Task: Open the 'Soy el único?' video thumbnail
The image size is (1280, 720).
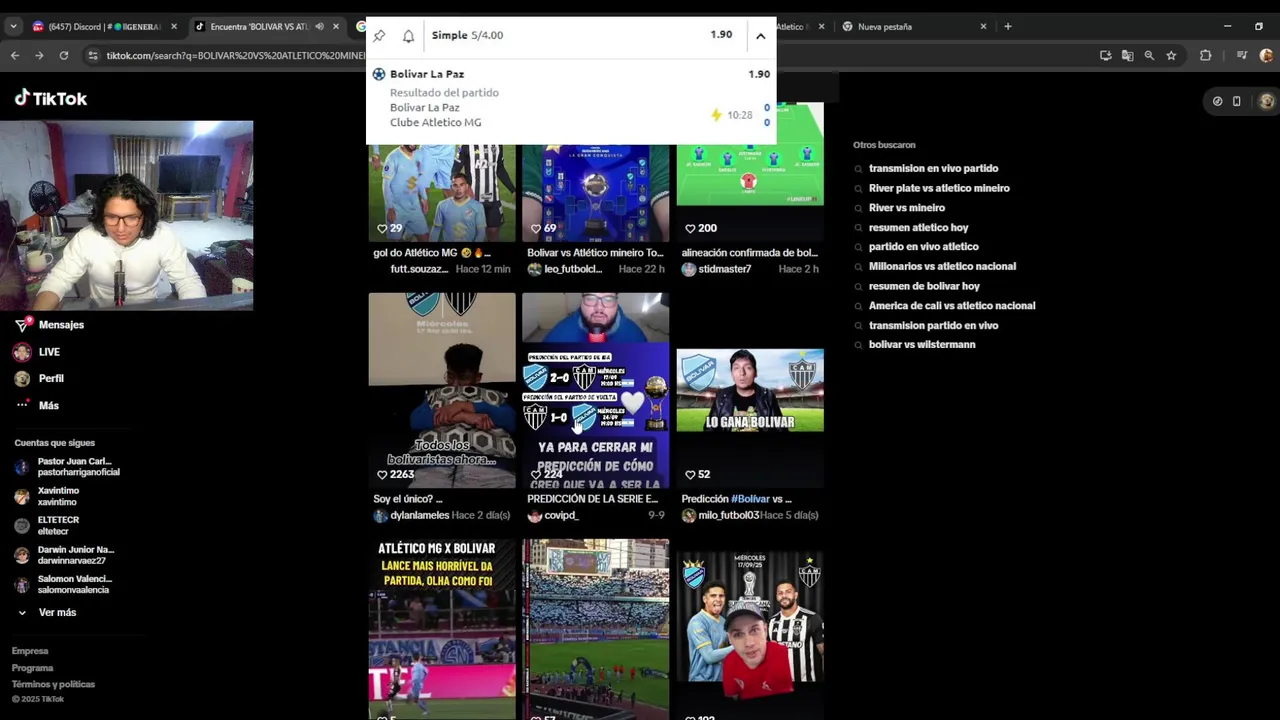Action: pos(442,390)
